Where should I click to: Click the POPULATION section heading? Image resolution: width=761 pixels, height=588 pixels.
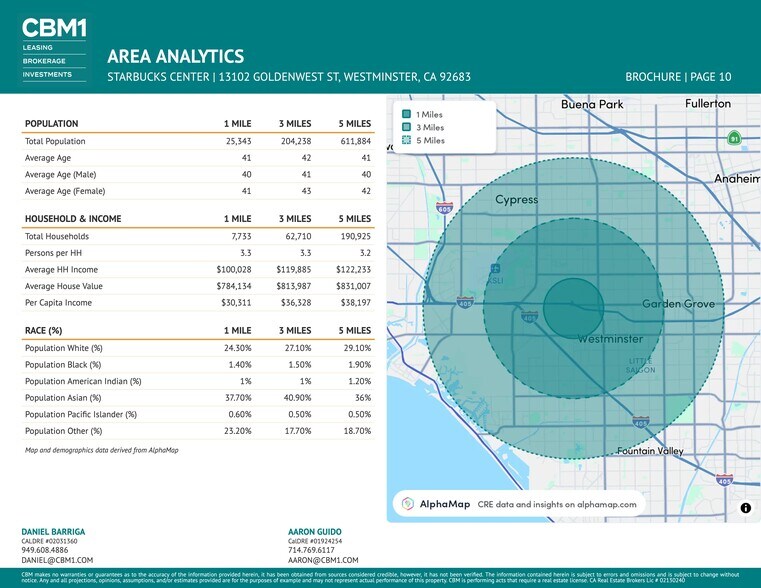(51, 124)
